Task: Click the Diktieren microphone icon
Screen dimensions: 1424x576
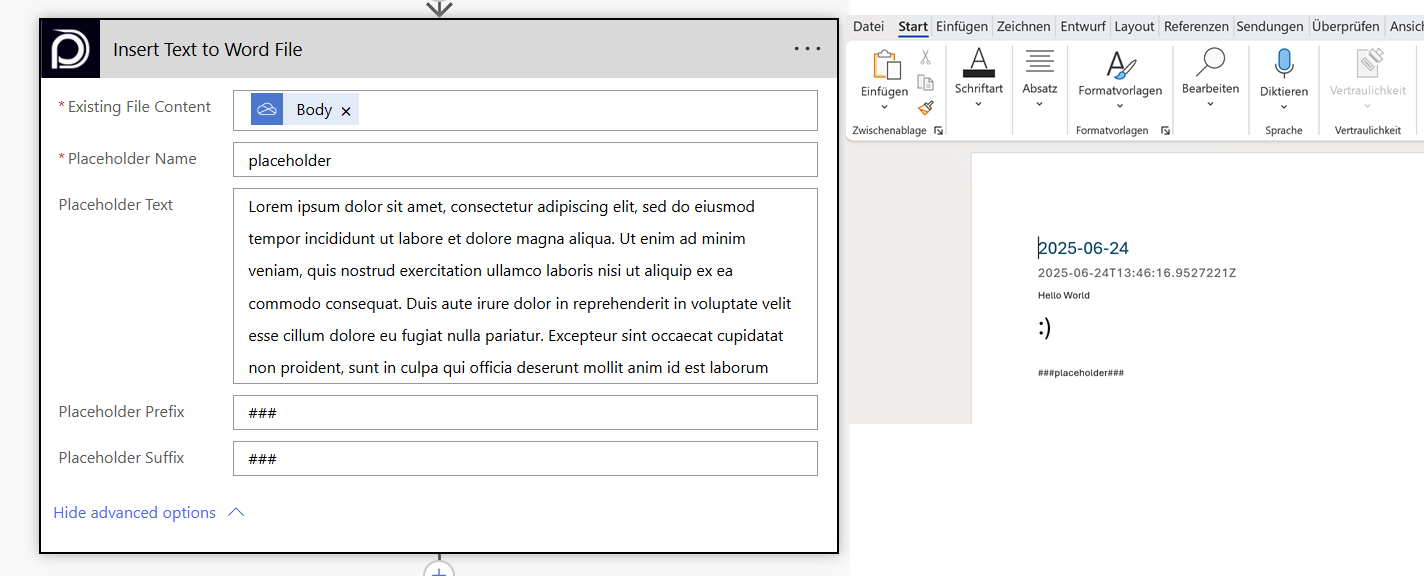Action: pyautogui.click(x=1284, y=63)
